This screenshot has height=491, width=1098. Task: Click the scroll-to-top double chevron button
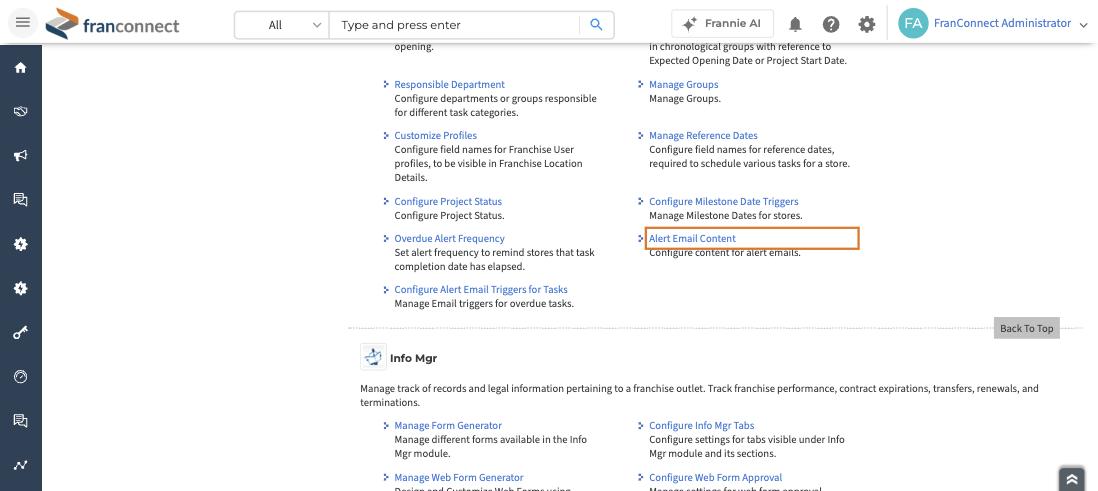tap(1071, 479)
